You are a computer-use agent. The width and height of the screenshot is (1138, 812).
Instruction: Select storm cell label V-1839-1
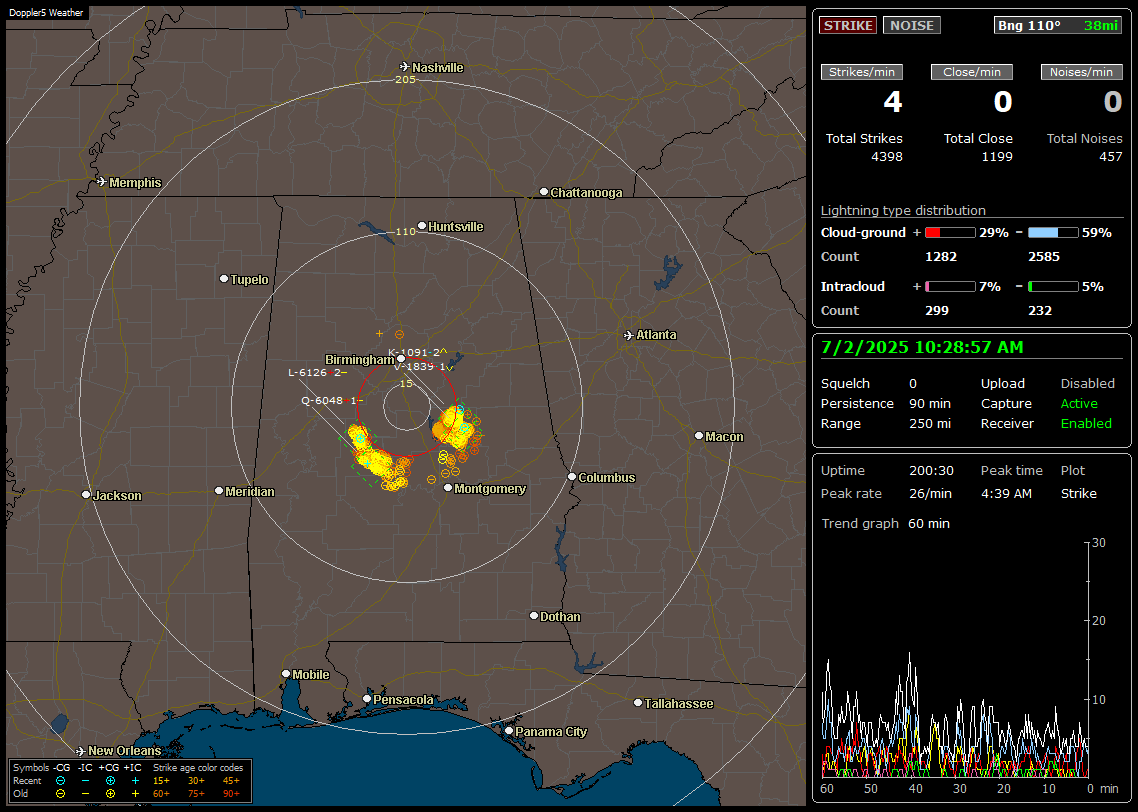(423, 366)
